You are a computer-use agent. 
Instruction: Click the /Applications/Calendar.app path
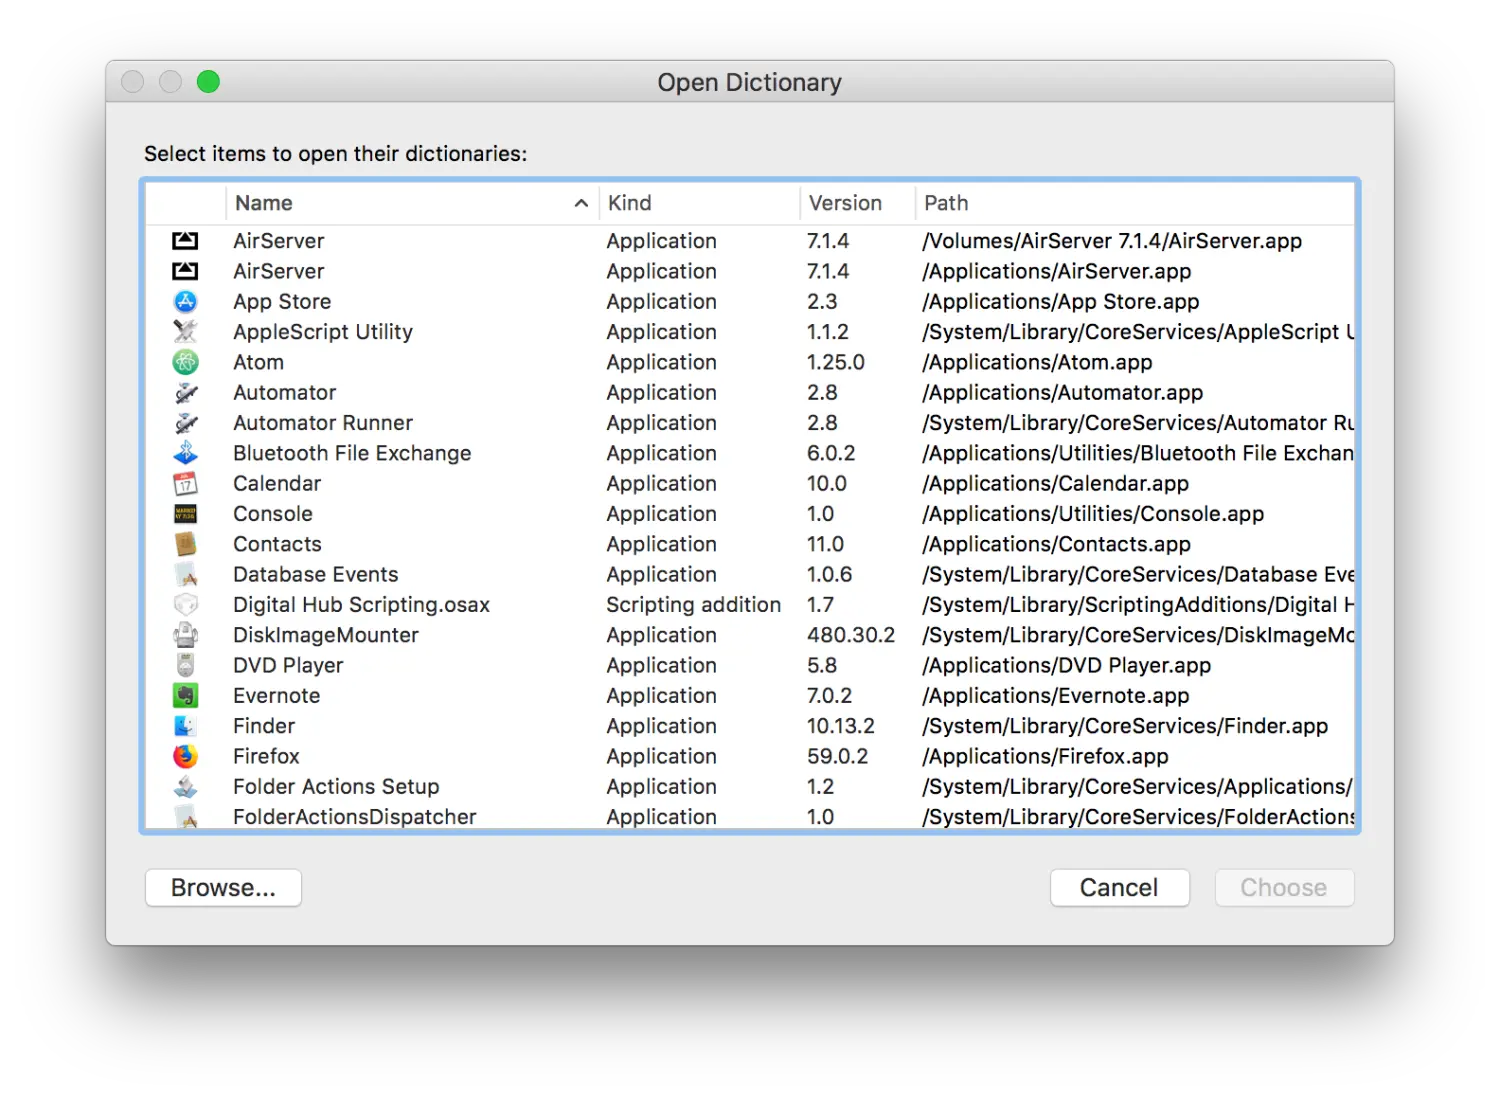tap(1055, 483)
